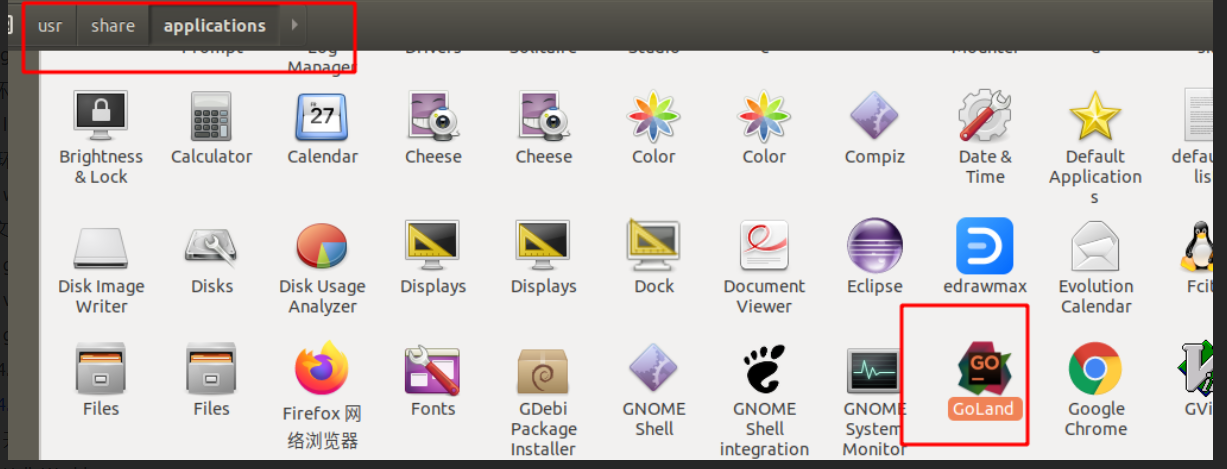This screenshot has width=1227, height=469.
Task: Select the Document Viewer icon
Action: click(764, 246)
